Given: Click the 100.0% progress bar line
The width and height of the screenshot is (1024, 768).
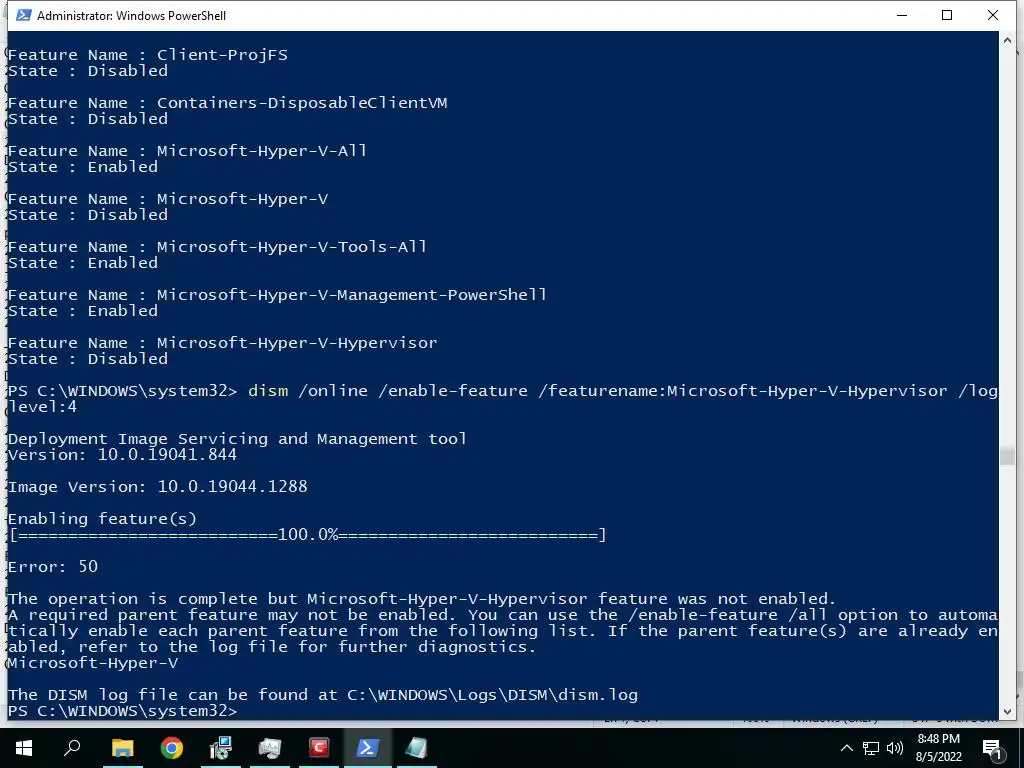Looking at the screenshot, I should pos(308,535).
